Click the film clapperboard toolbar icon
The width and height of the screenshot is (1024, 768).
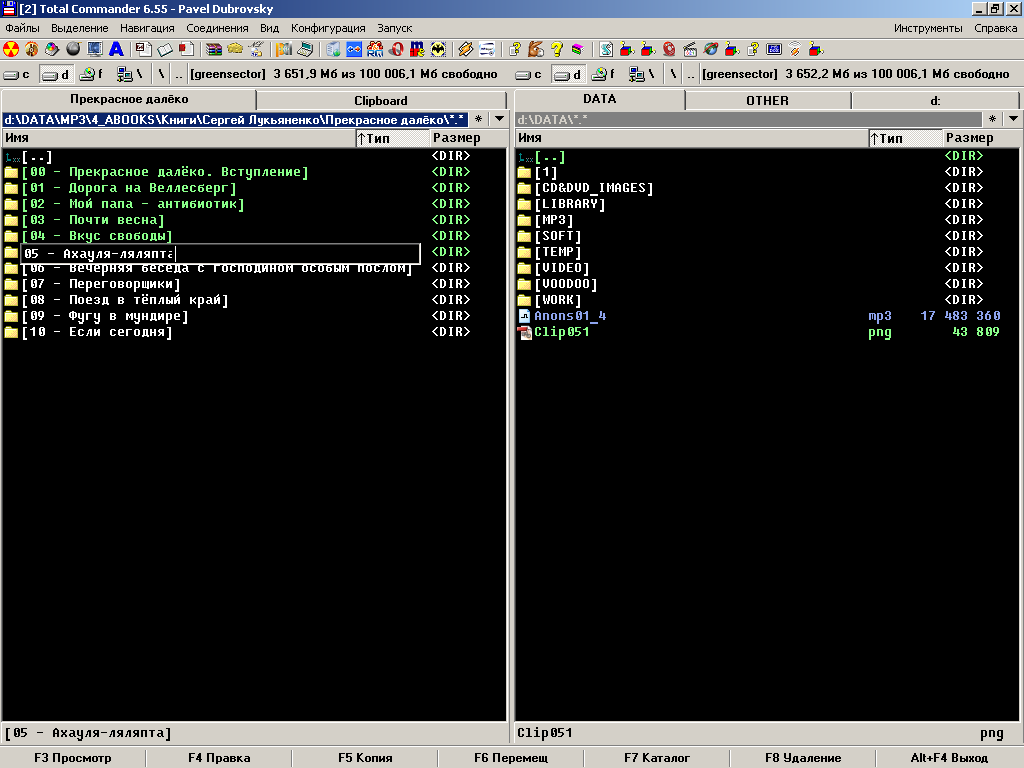pyautogui.click(x=690, y=49)
